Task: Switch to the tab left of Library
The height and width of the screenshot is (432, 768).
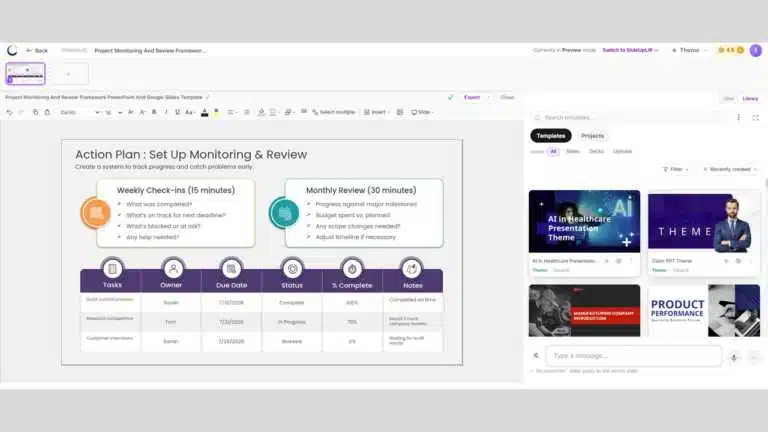Action: 729,98
